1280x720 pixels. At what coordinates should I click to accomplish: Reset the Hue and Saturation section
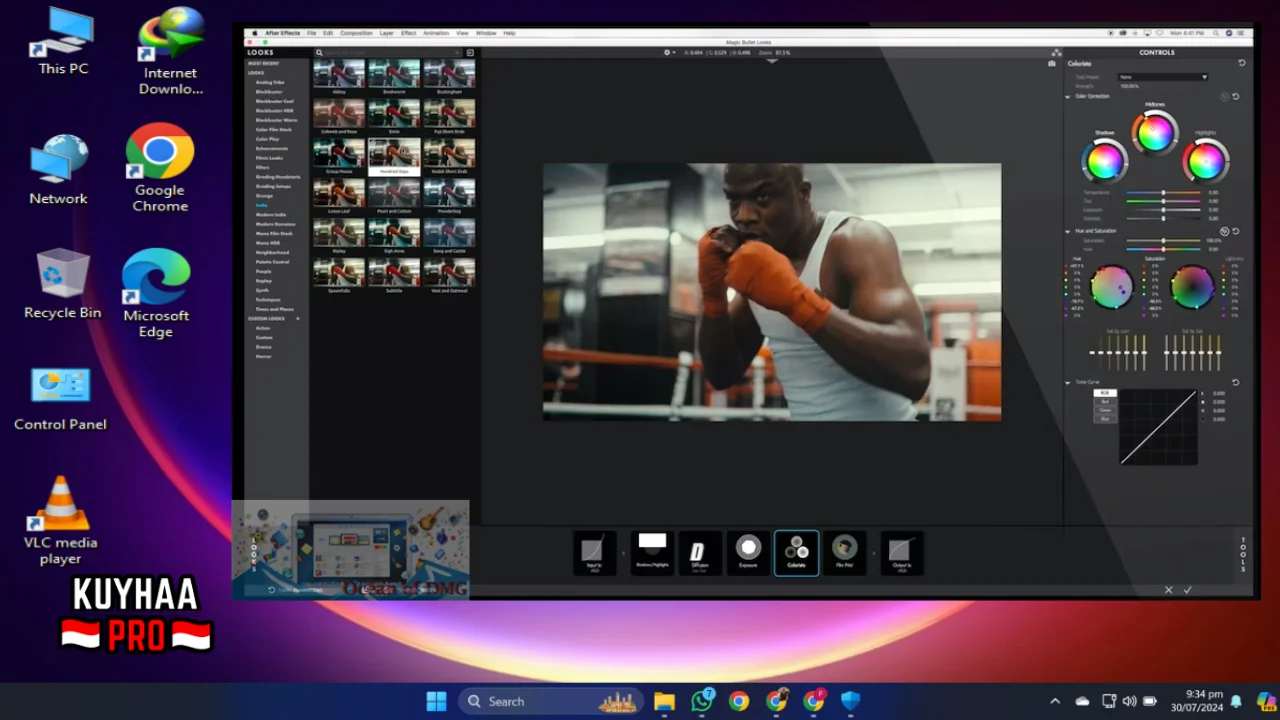[1236, 231]
